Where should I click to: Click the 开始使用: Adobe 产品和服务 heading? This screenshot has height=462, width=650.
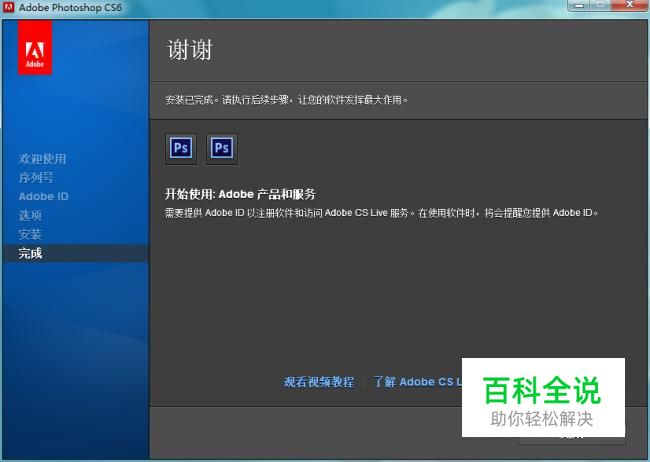(x=240, y=194)
